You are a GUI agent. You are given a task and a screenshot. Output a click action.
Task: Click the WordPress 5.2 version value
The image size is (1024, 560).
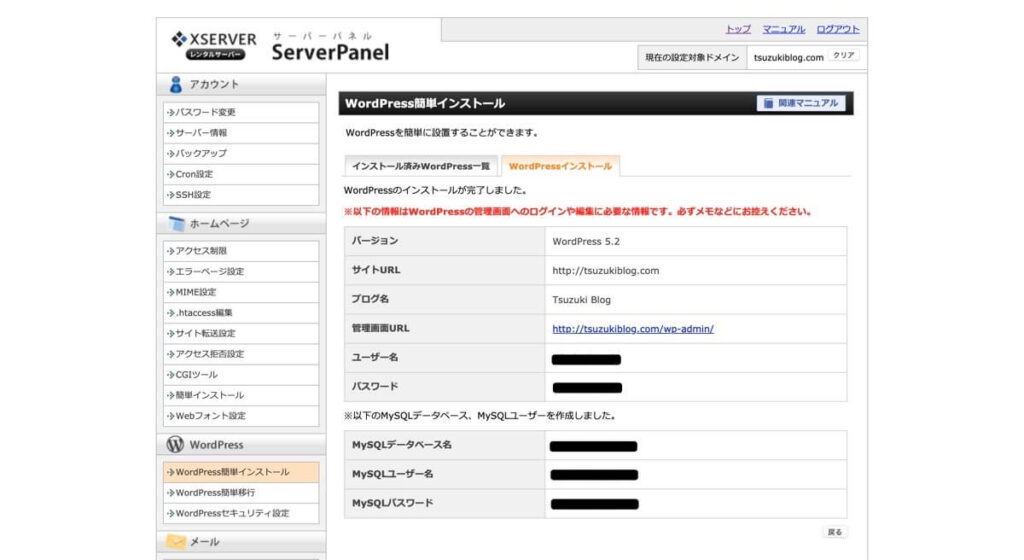[x=586, y=241]
